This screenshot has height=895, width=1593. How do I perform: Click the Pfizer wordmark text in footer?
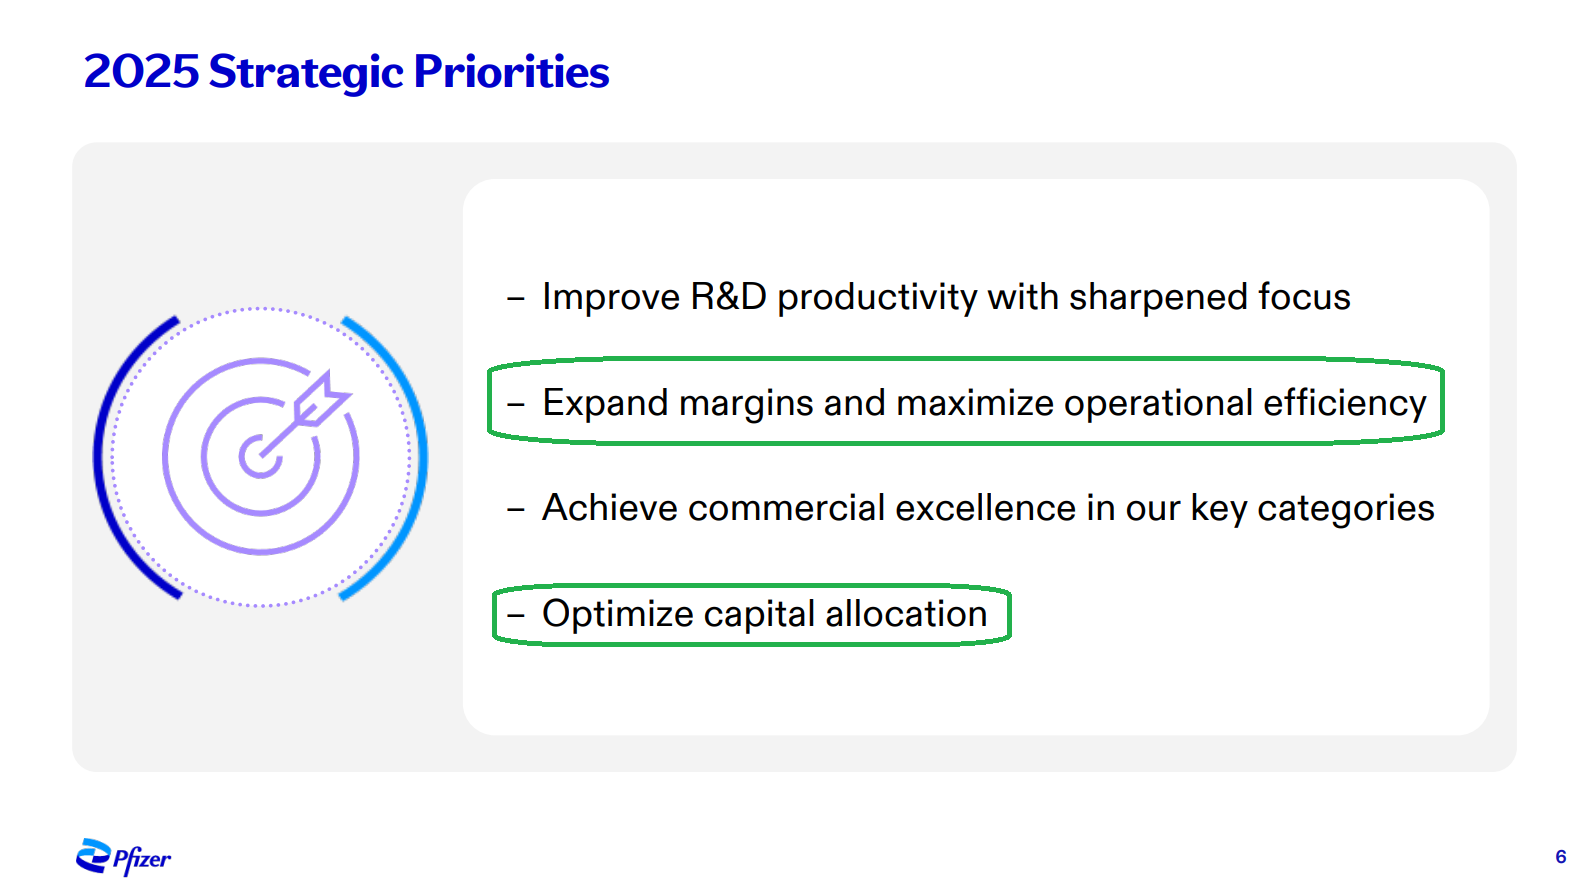click(142, 859)
